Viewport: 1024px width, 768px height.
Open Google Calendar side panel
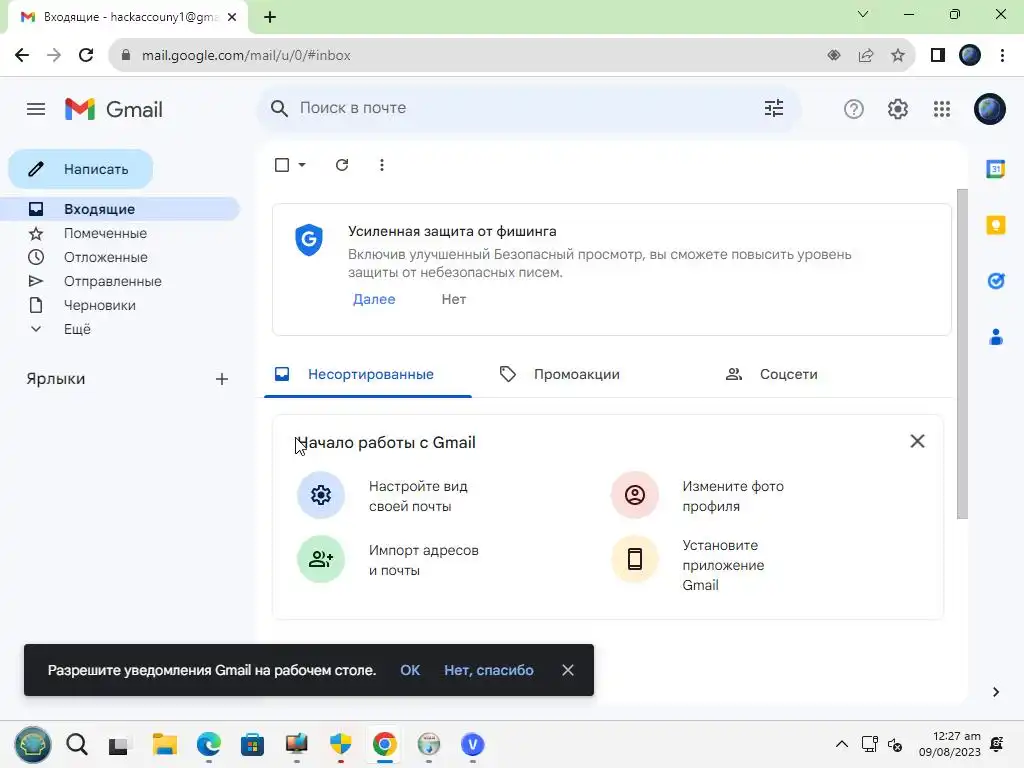pos(995,169)
